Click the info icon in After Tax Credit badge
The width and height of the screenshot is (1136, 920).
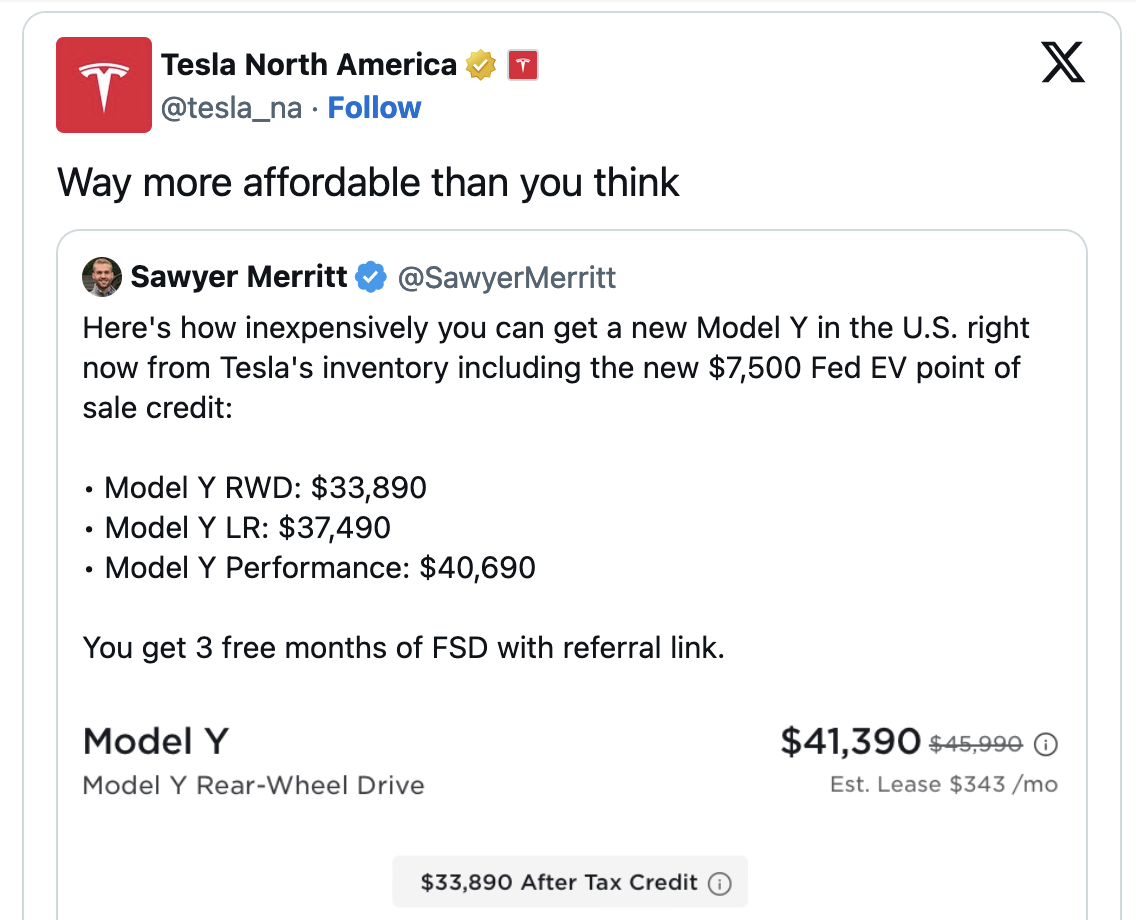pyautogui.click(x=719, y=883)
